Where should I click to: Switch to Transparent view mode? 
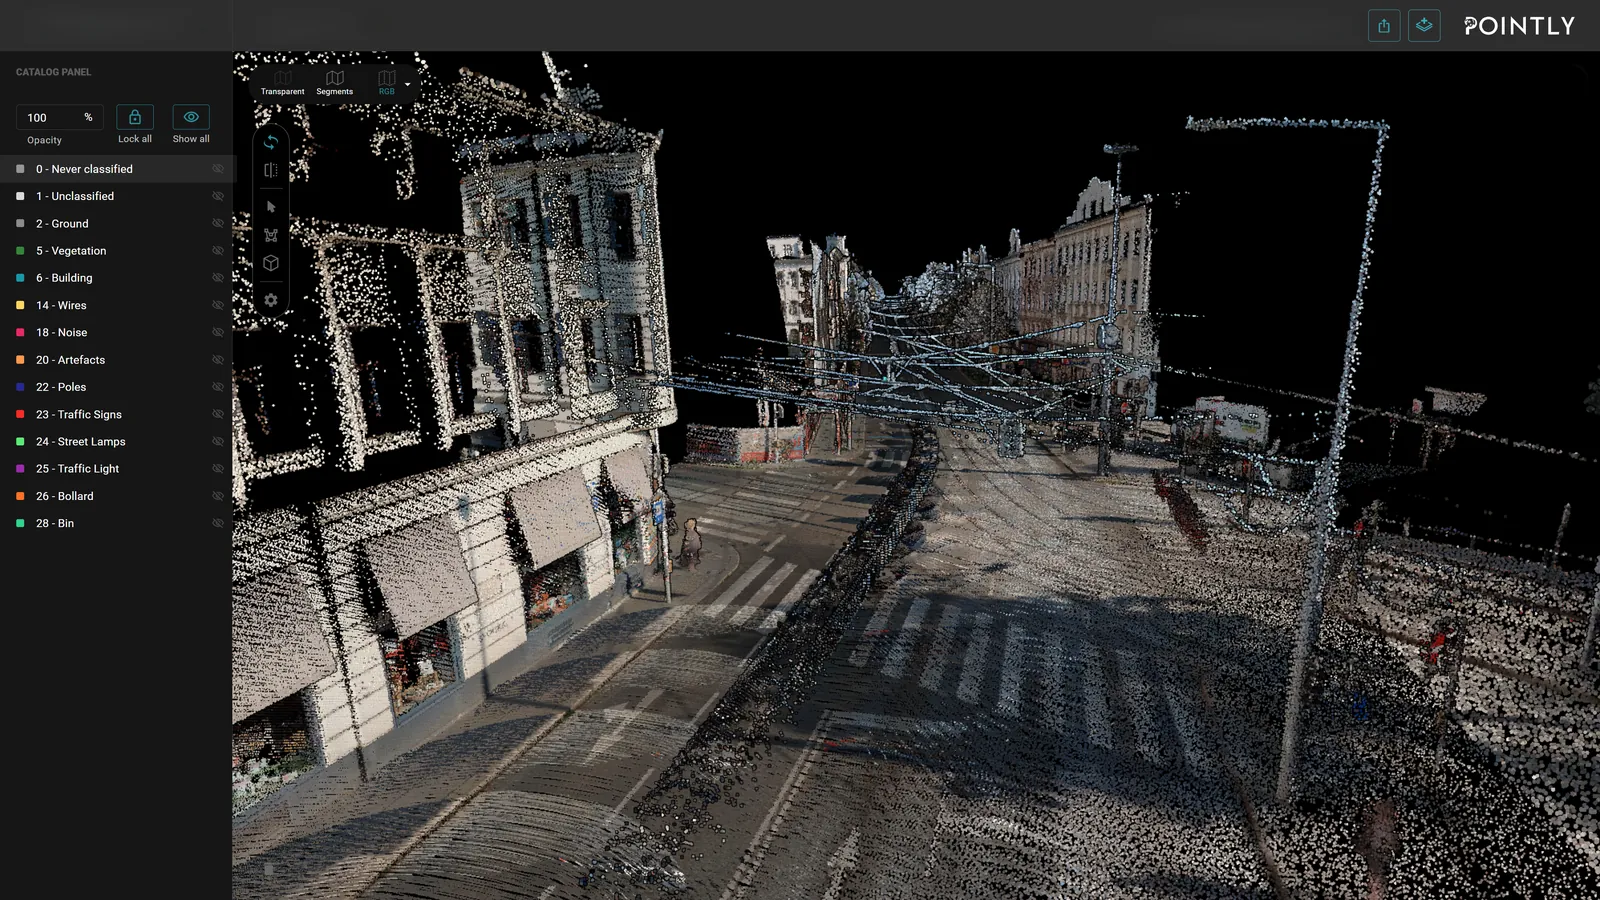(x=283, y=83)
